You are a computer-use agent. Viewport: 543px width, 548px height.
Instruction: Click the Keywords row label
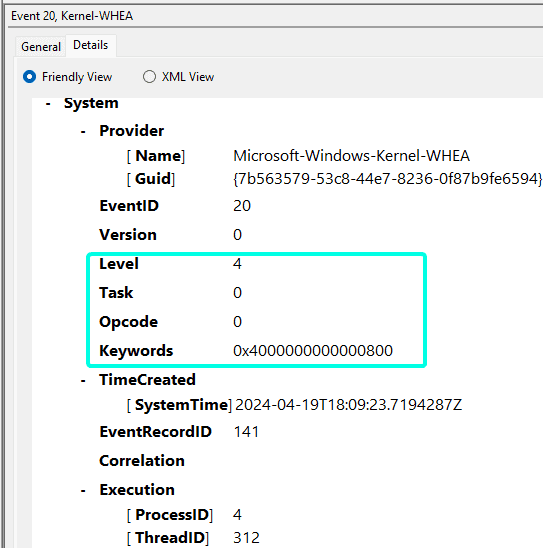pos(136,351)
